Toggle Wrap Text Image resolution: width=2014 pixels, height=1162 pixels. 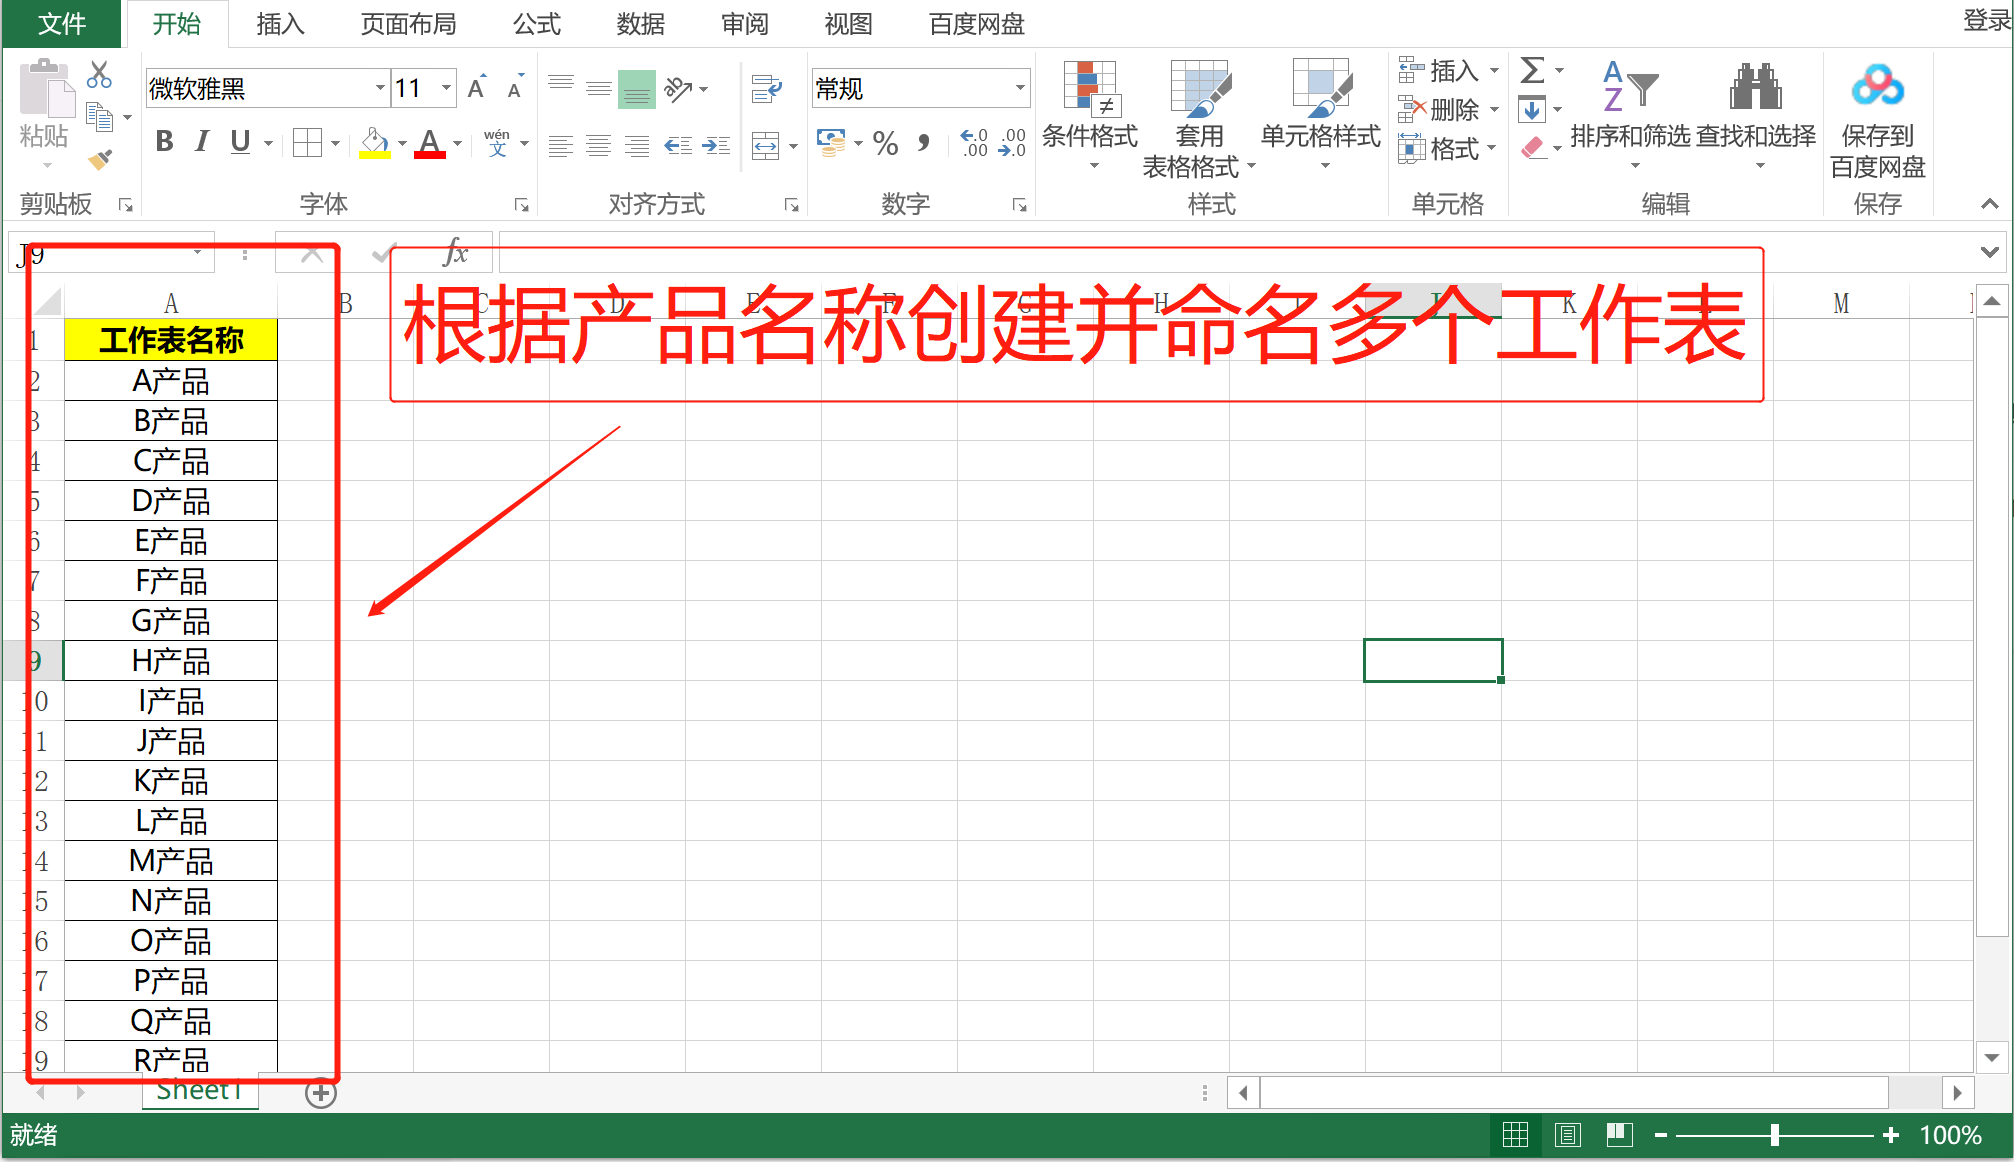(767, 89)
